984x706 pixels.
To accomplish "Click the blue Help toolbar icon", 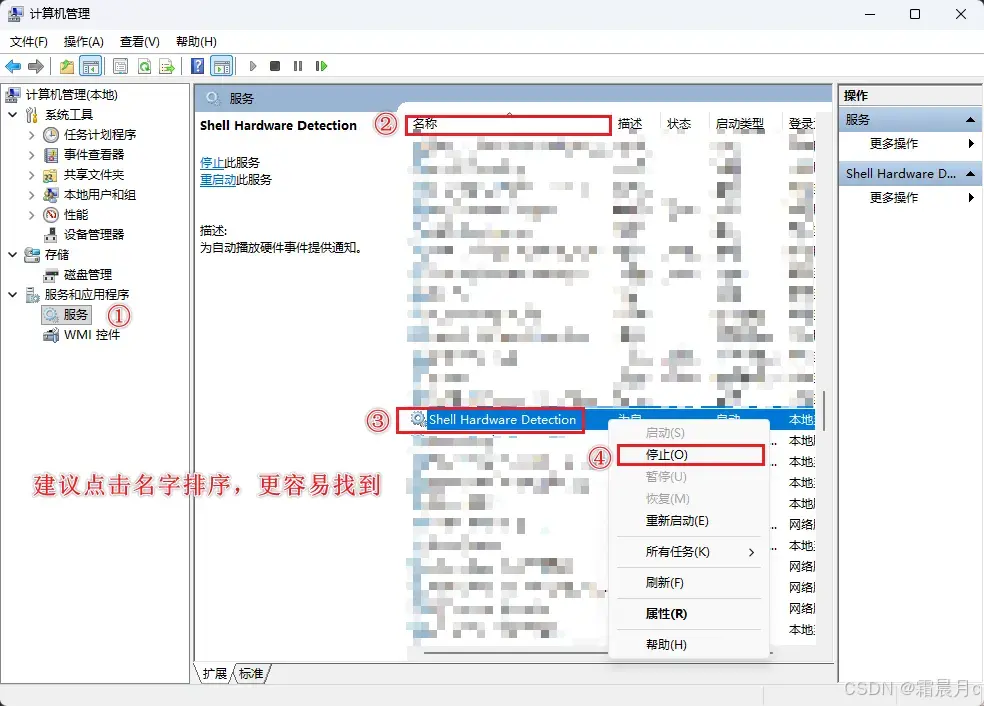I will pyautogui.click(x=197, y=66).
